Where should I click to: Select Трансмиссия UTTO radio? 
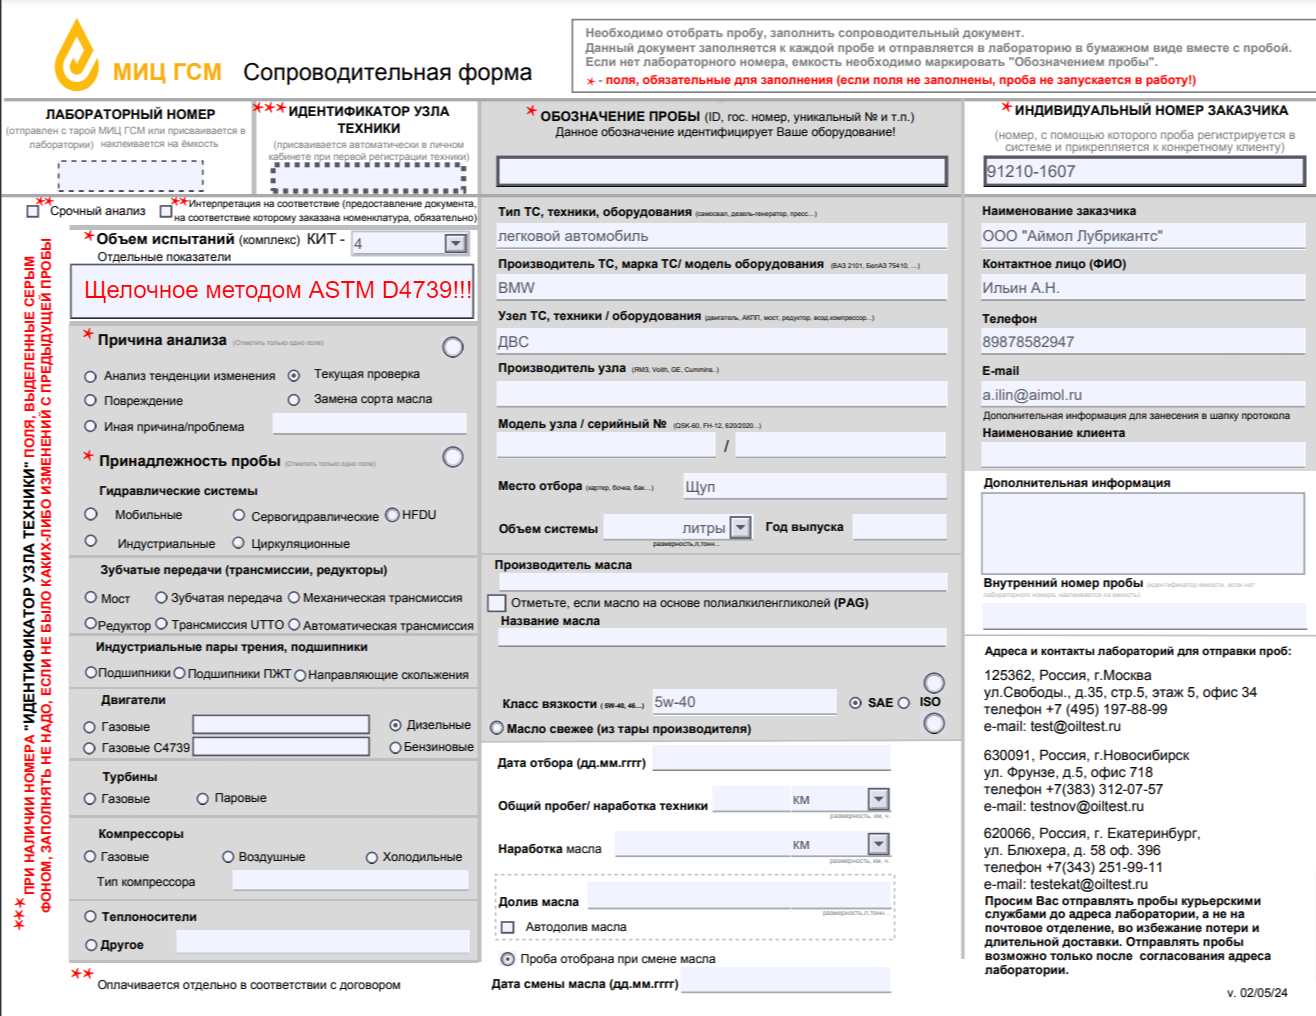[161, 624]
